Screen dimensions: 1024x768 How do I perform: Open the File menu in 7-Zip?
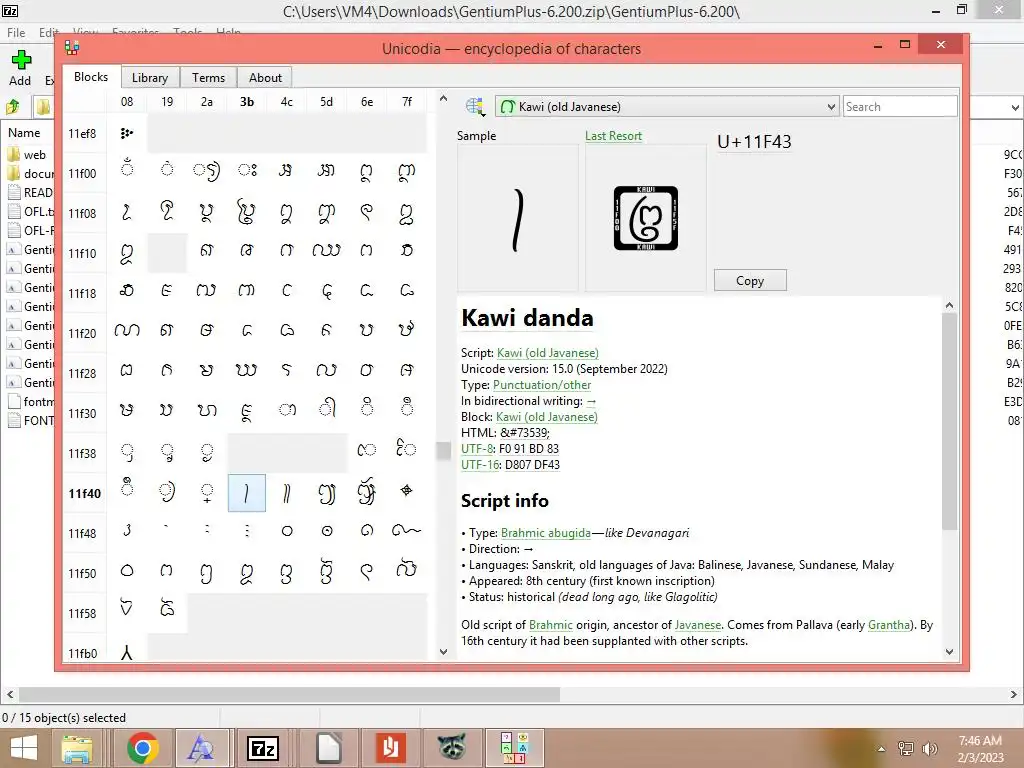(16, 32)
